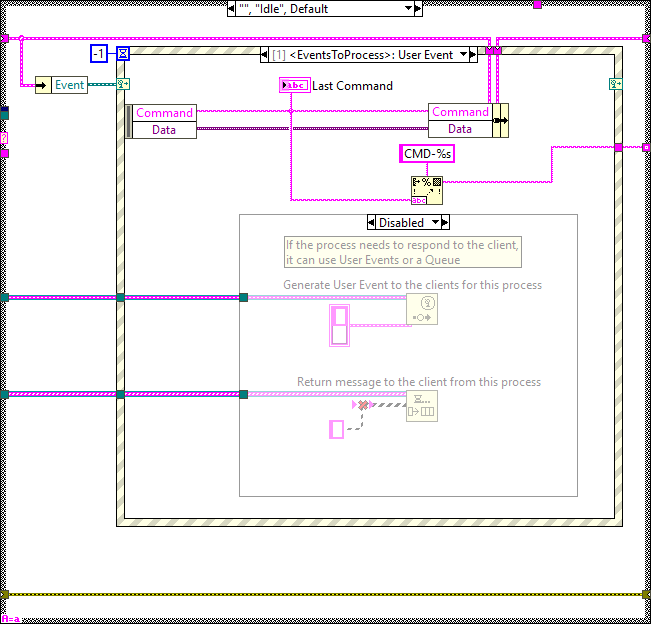This screenshot has height=624, width=651.
Task: Click the empty string constant near queue
Action: (x=336, y=429)
